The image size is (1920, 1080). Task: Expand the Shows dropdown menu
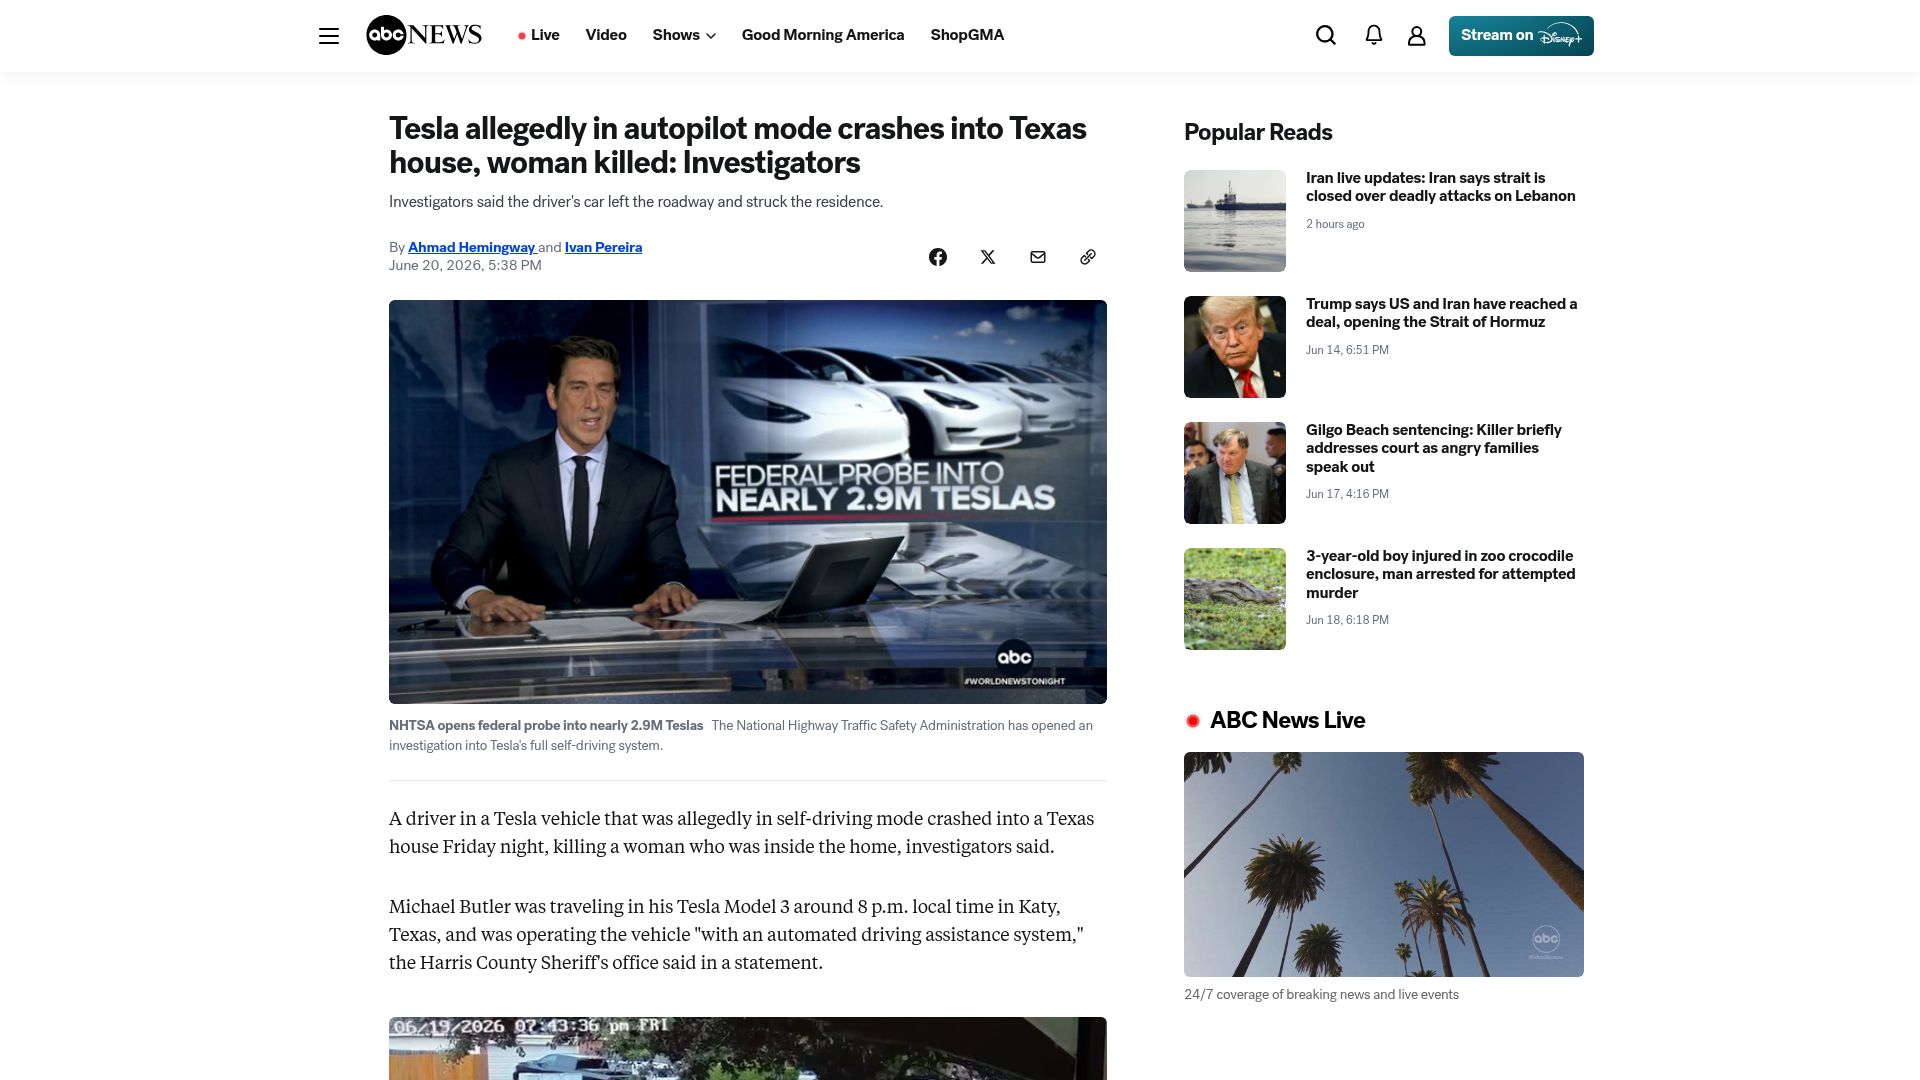[684, 35]
